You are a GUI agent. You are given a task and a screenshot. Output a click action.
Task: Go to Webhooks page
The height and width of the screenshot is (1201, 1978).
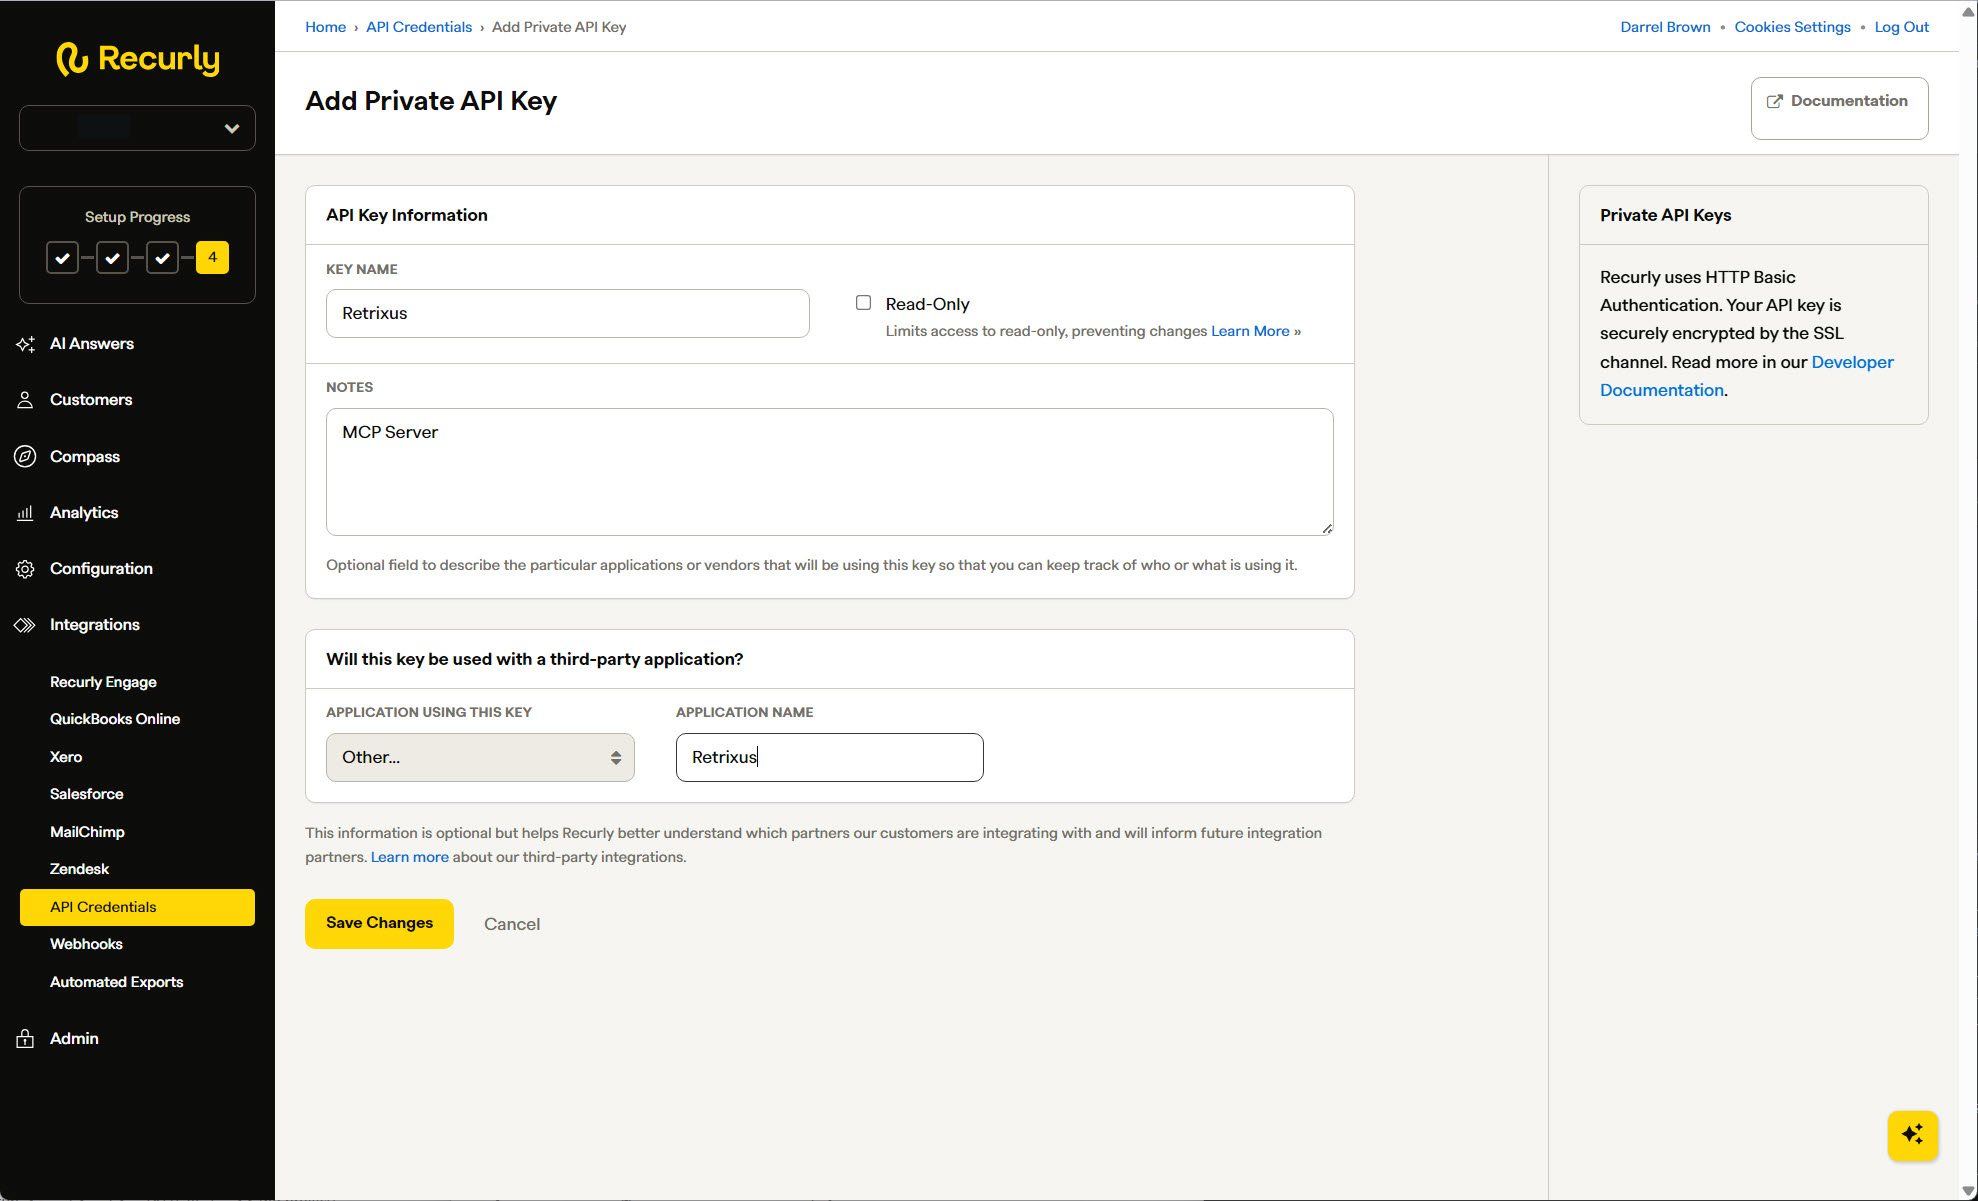click(86, 944)
